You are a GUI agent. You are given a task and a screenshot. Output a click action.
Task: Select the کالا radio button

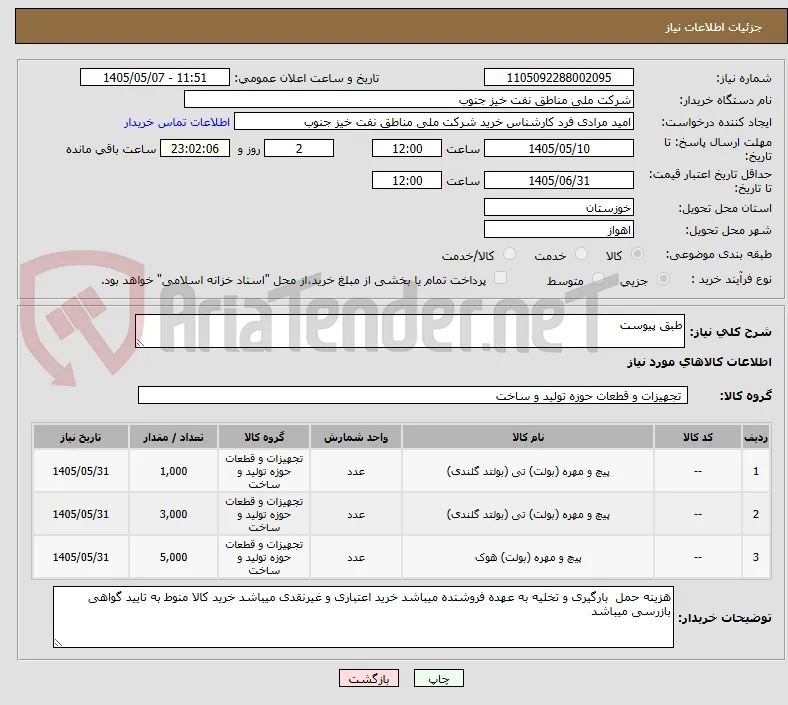(x=637, y=254)
